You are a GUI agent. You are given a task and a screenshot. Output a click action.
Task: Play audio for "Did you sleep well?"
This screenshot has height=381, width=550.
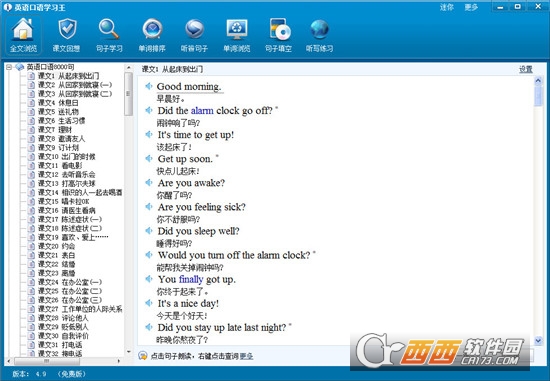click(149, 230)
